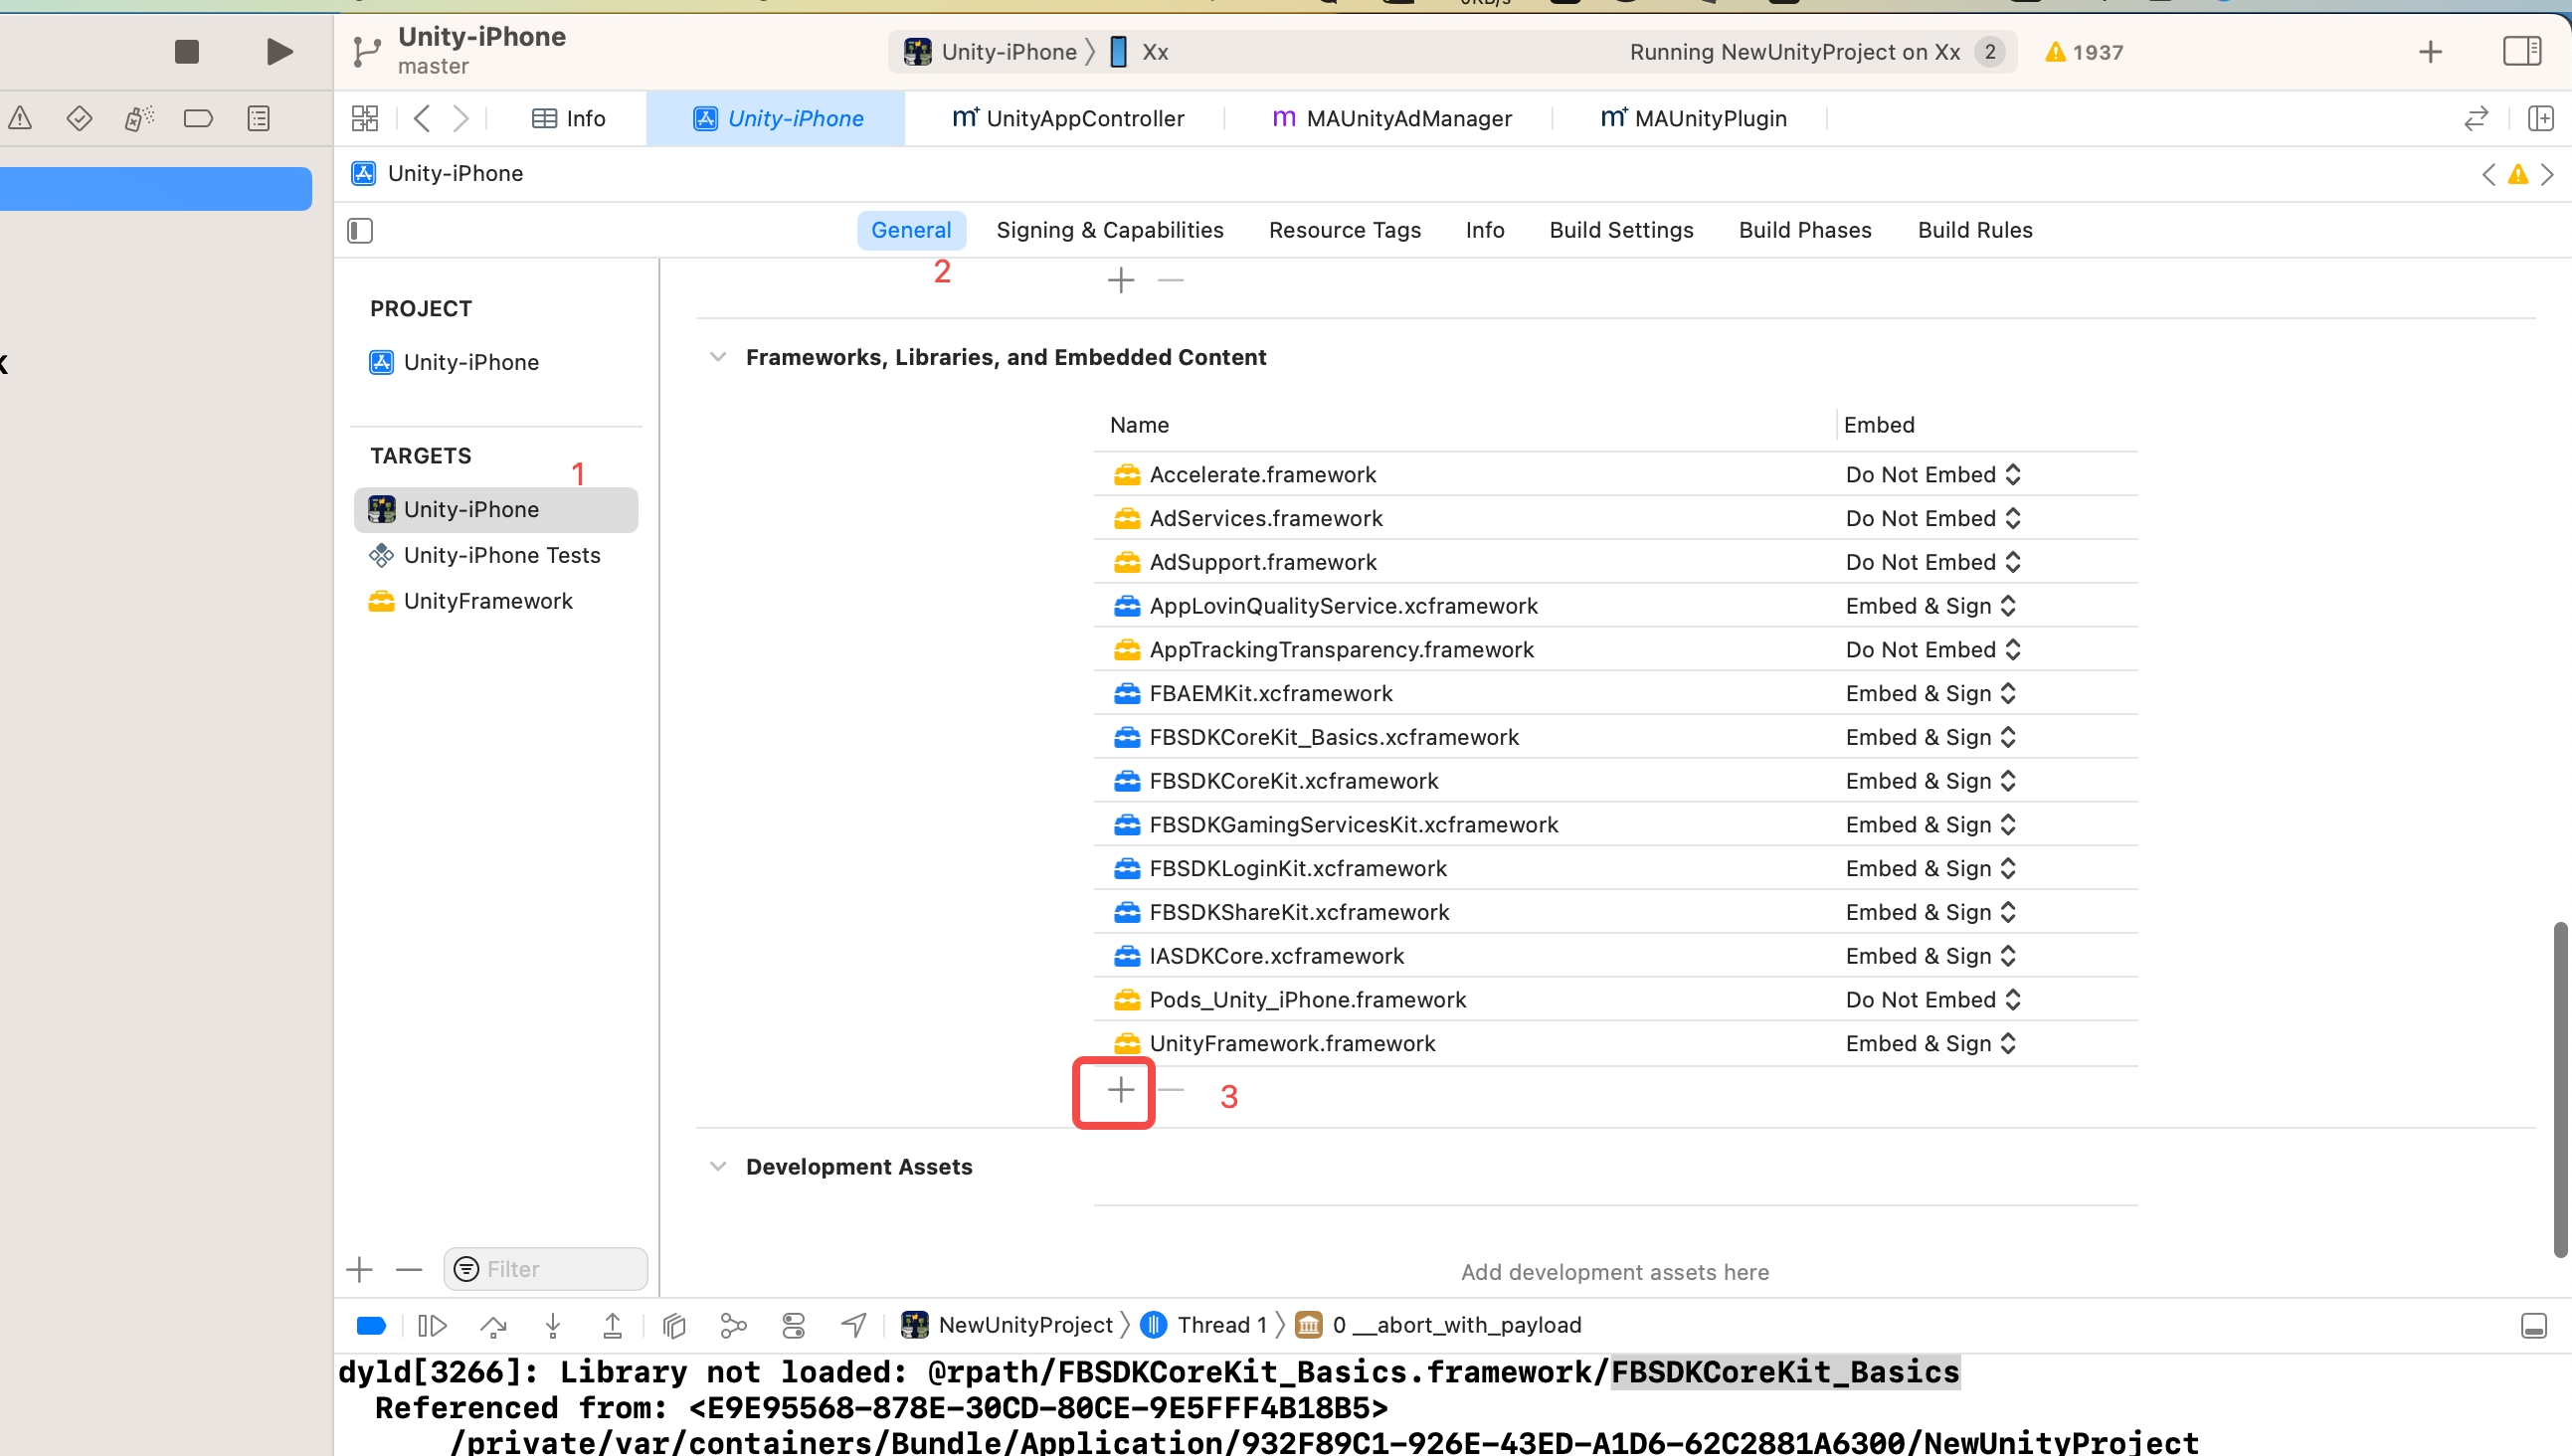
Task: Collapse the Development Assets section
Action: pos(717,1166)
